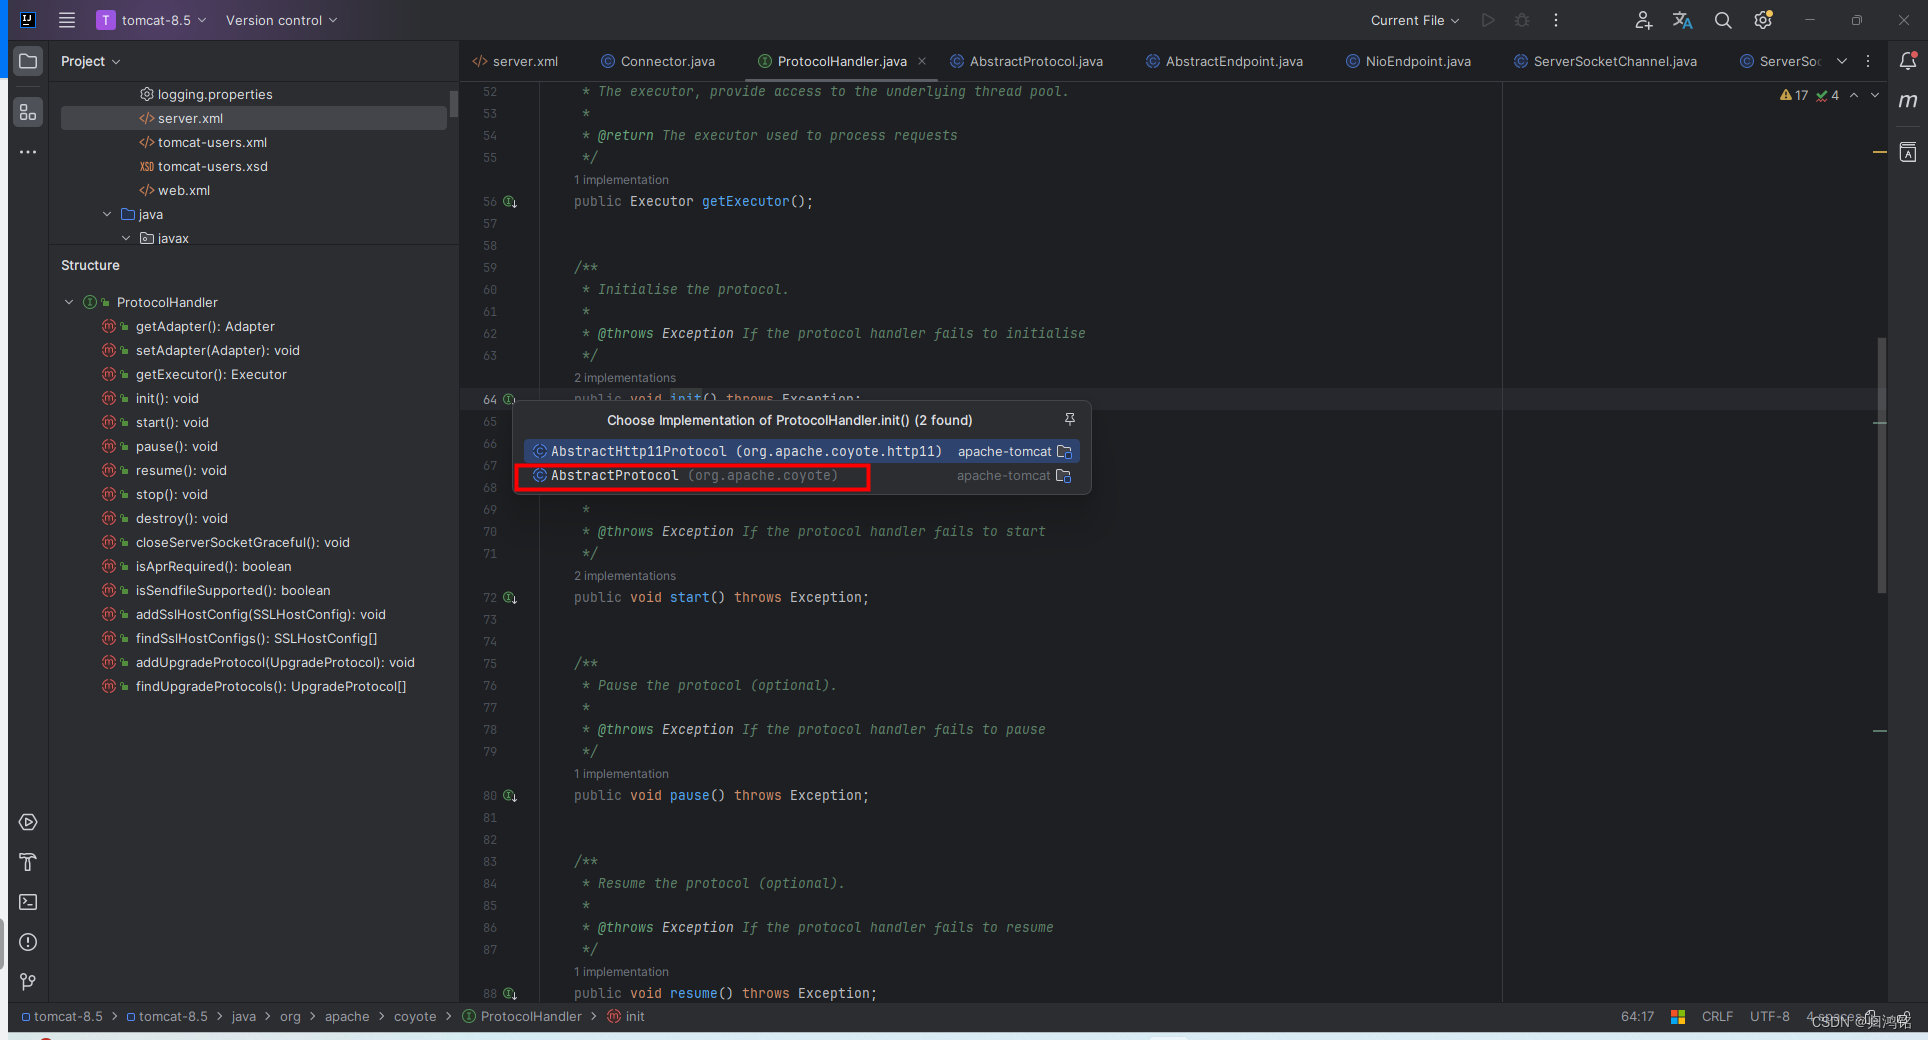1928x1040 pixels.
Task: Go to next highlighted error arrow
Action: pos(1875,95)
